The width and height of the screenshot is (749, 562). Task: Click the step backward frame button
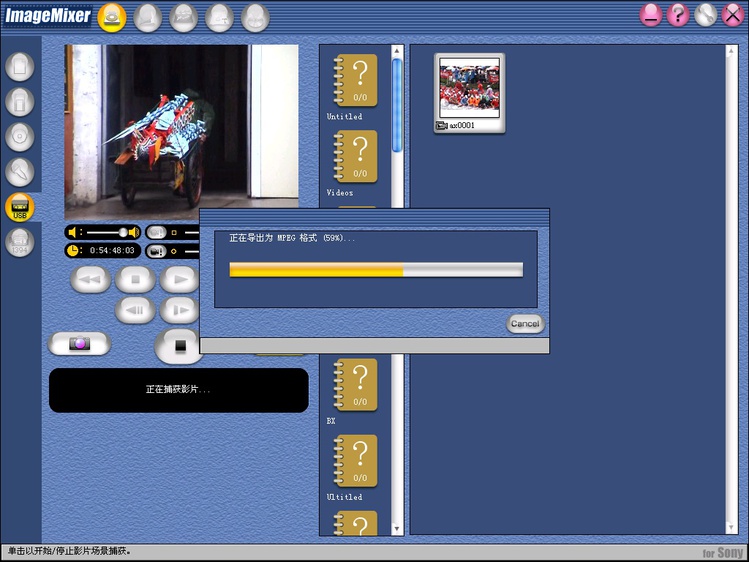[x=135, y=310]
